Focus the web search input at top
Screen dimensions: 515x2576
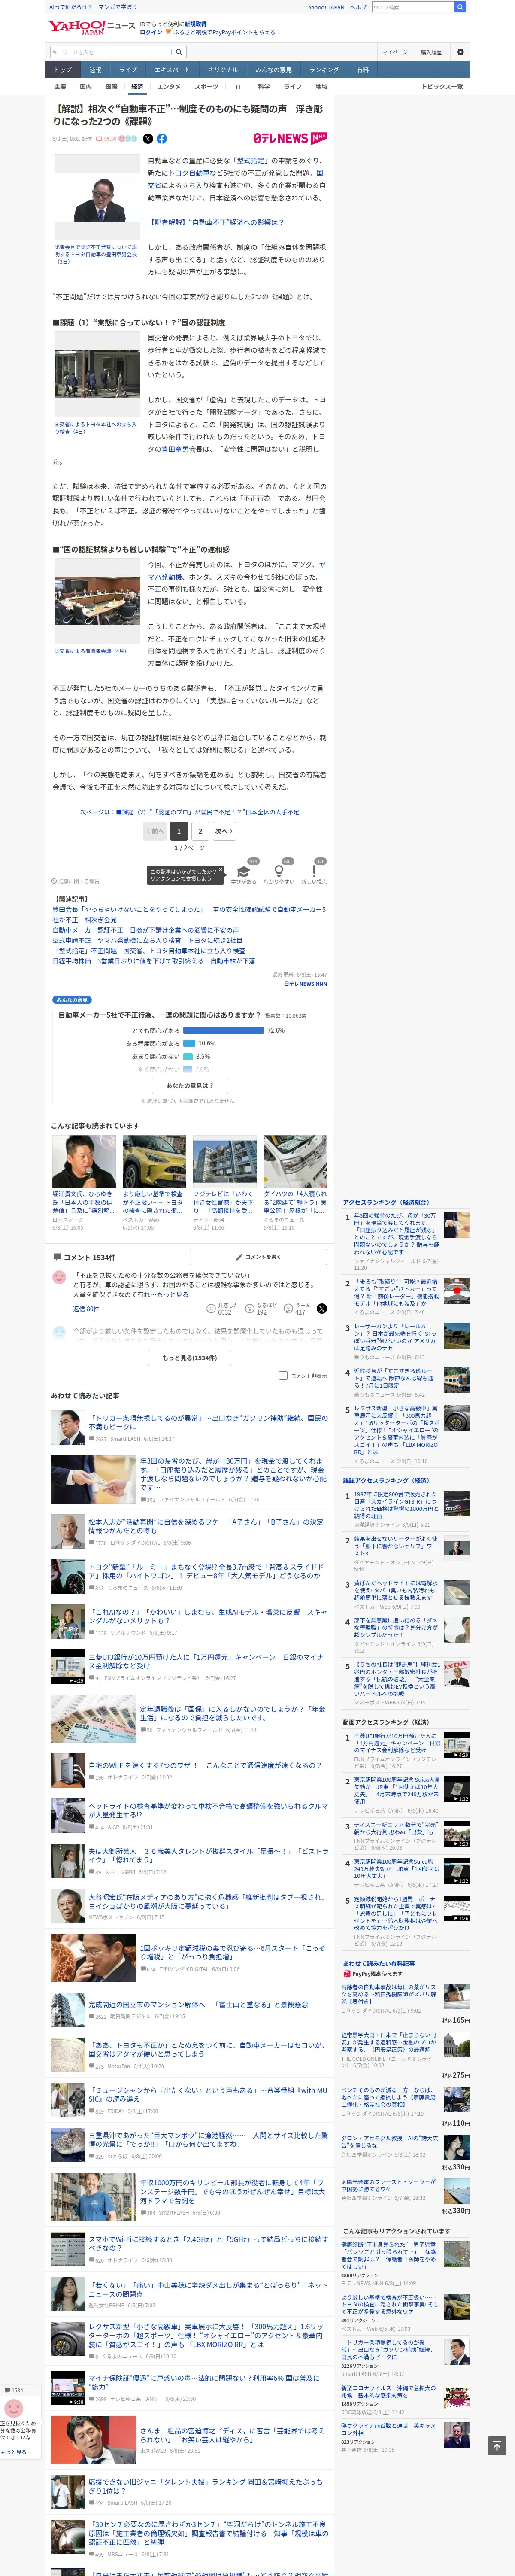(x=412, y=7)
